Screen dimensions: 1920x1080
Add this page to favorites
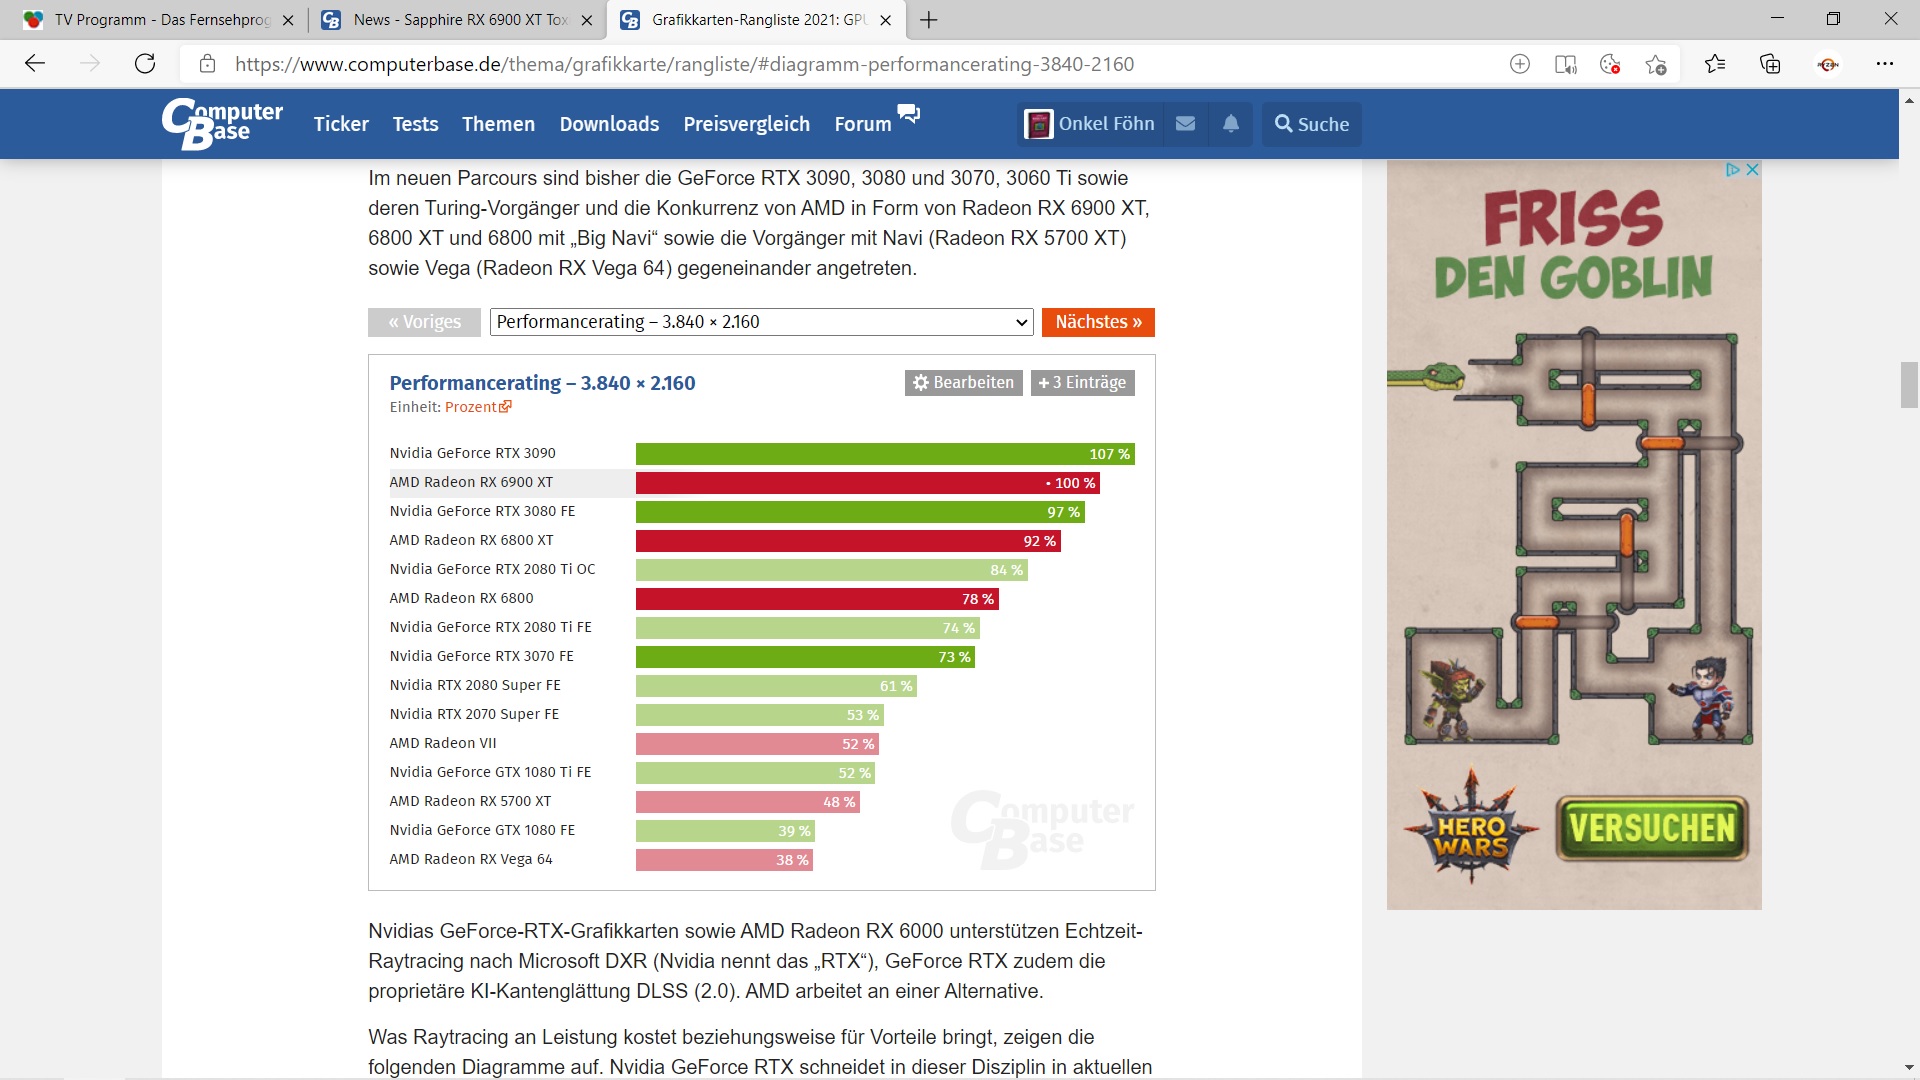tap(1656, 64)
